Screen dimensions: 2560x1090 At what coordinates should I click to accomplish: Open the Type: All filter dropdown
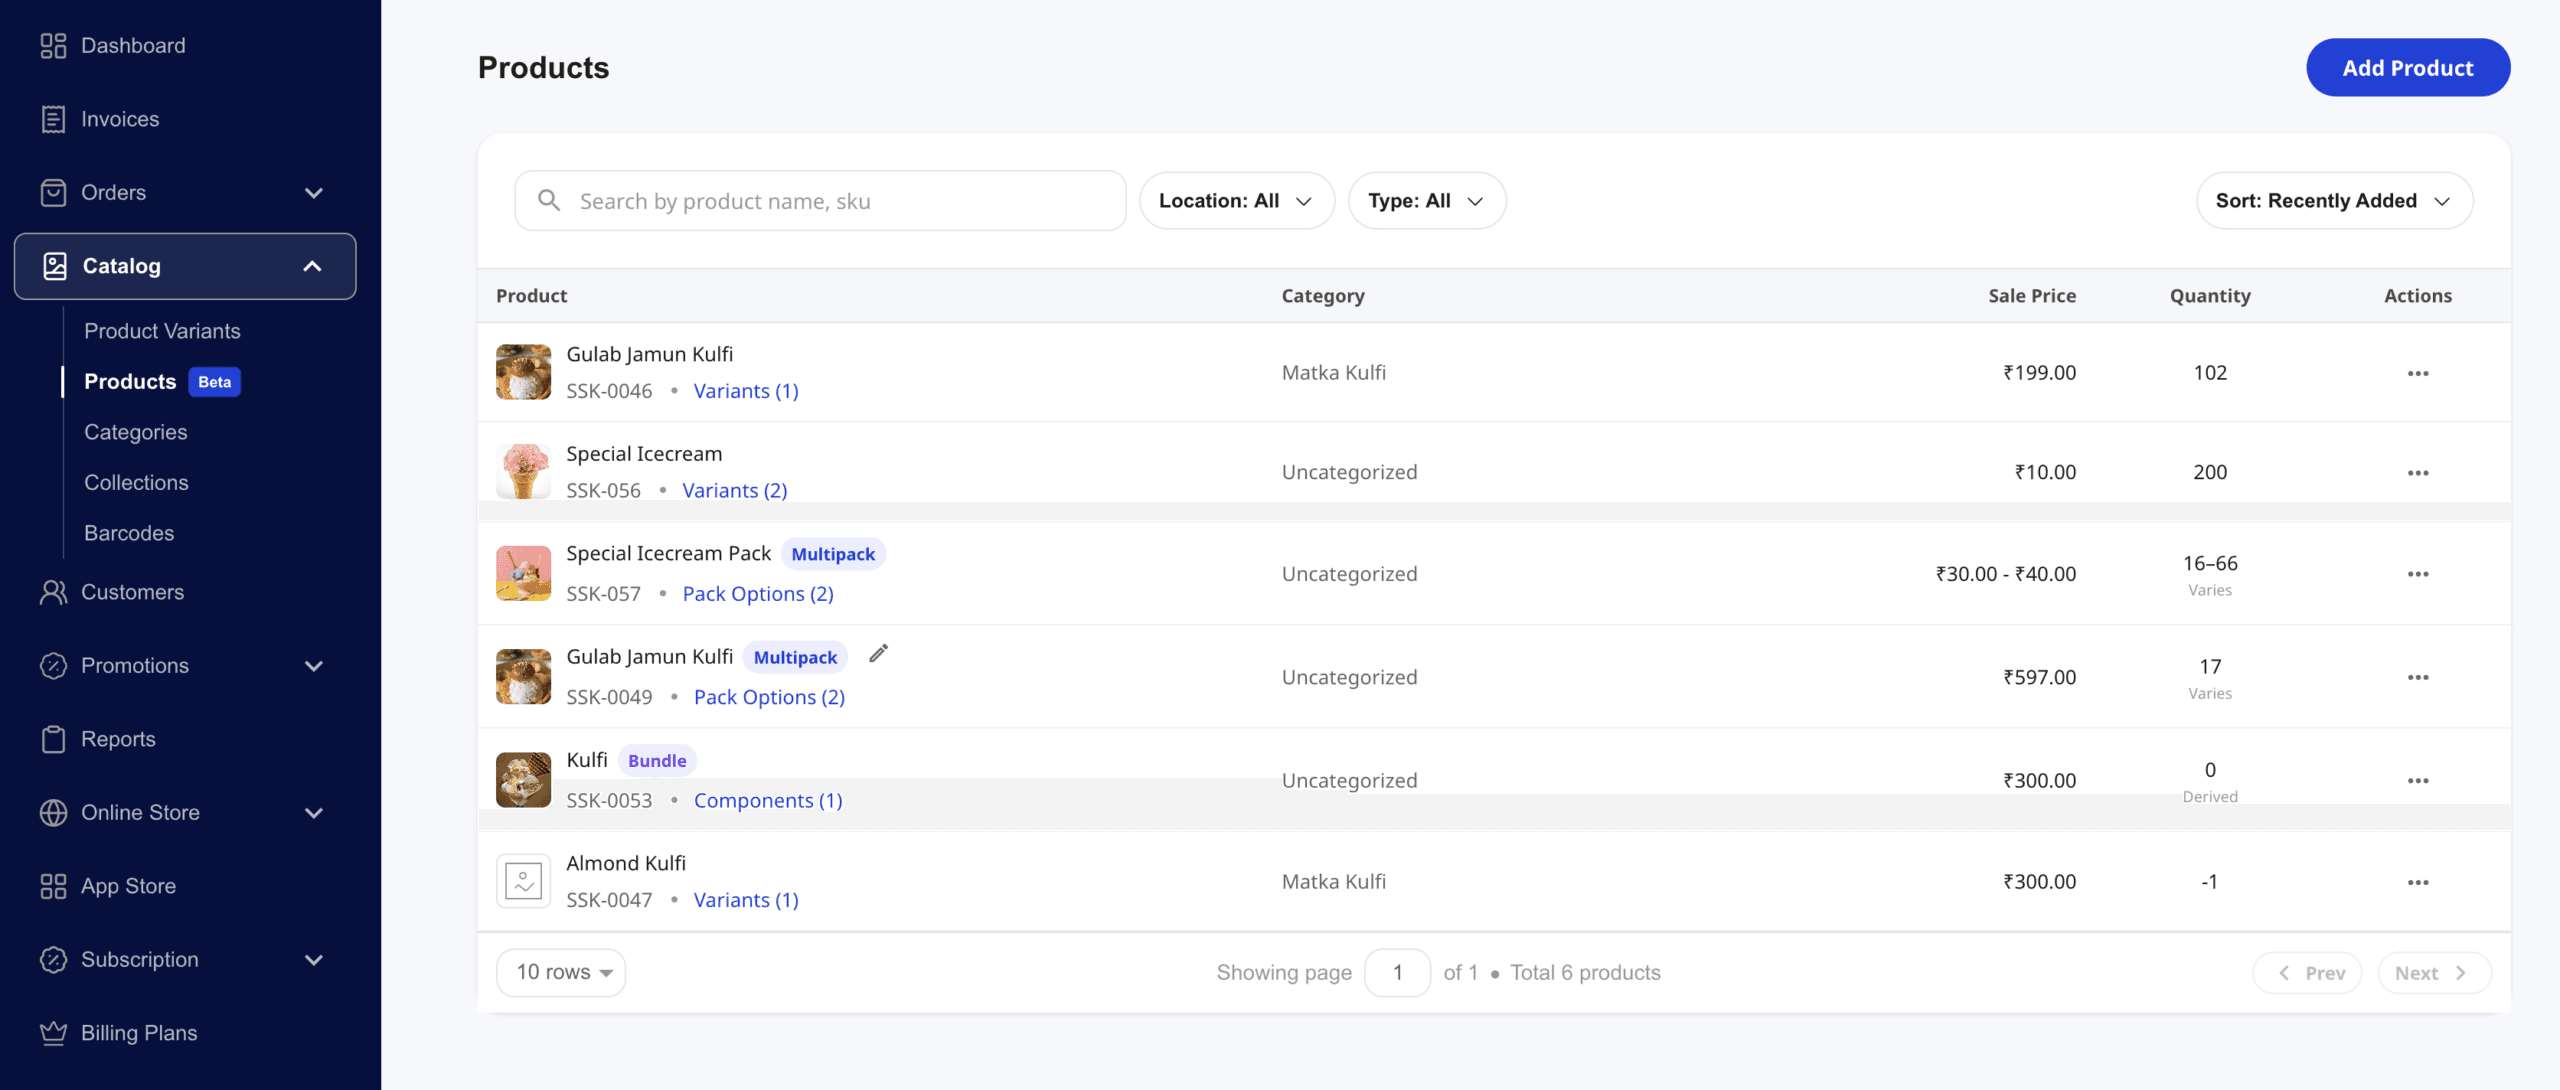(x=1426, y=201)
